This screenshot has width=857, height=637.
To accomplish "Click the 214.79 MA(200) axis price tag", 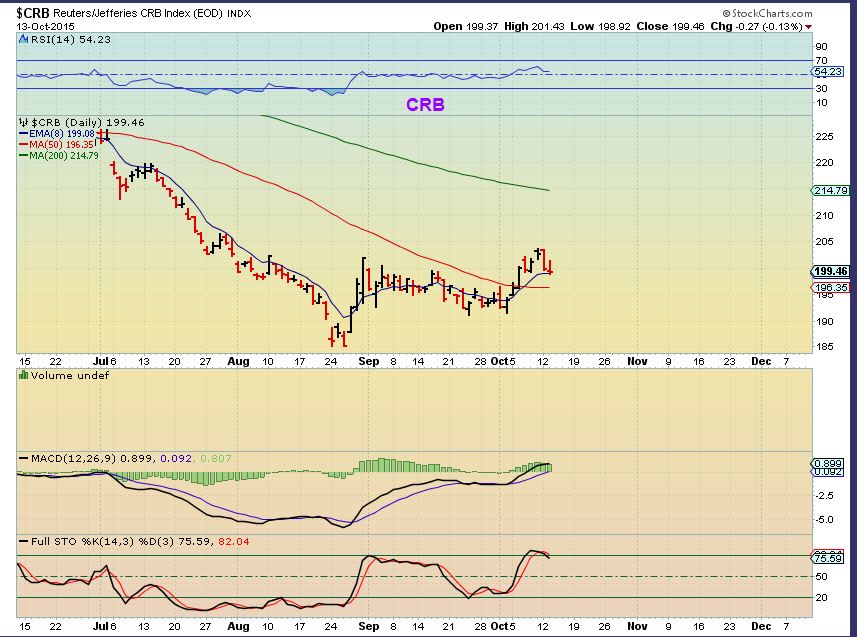I will click(831, 190).
